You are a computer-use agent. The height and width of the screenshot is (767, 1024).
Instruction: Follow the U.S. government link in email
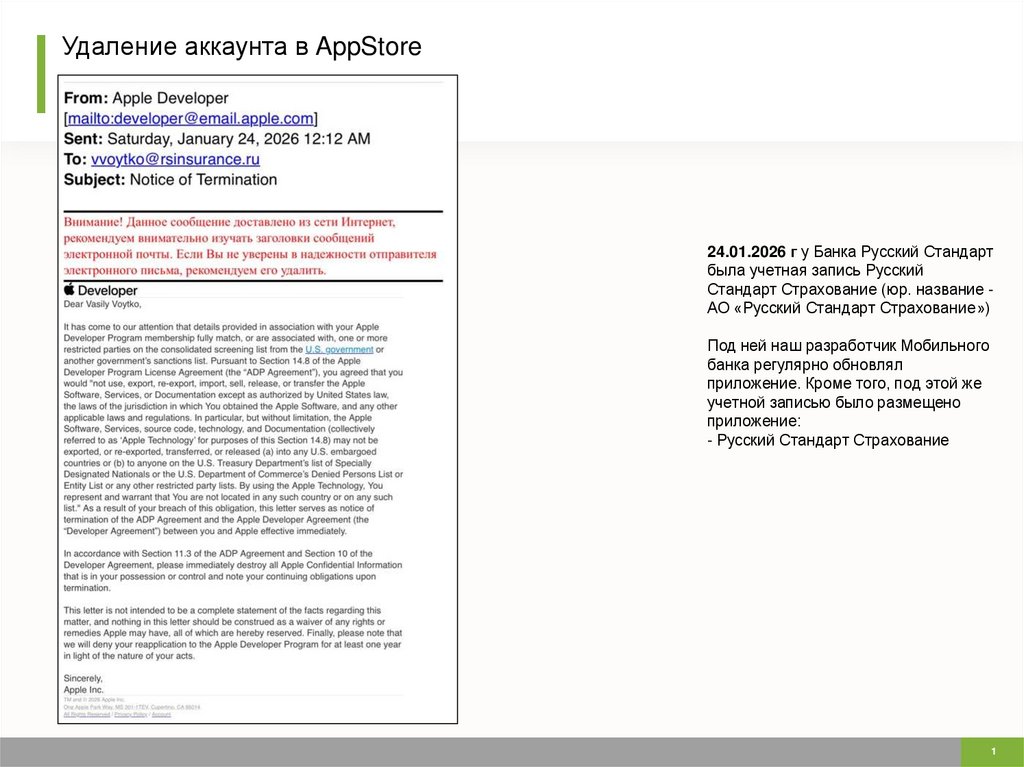click(x=339, y=350)
